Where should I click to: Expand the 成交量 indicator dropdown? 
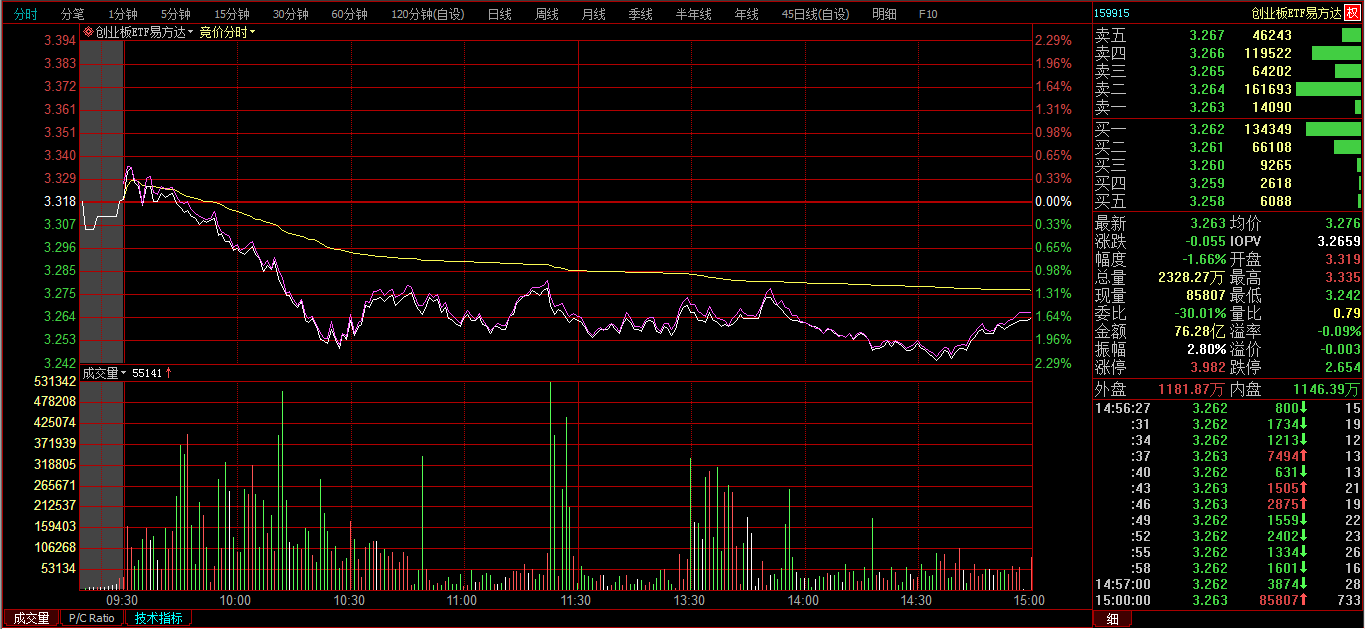pos(100,373)
